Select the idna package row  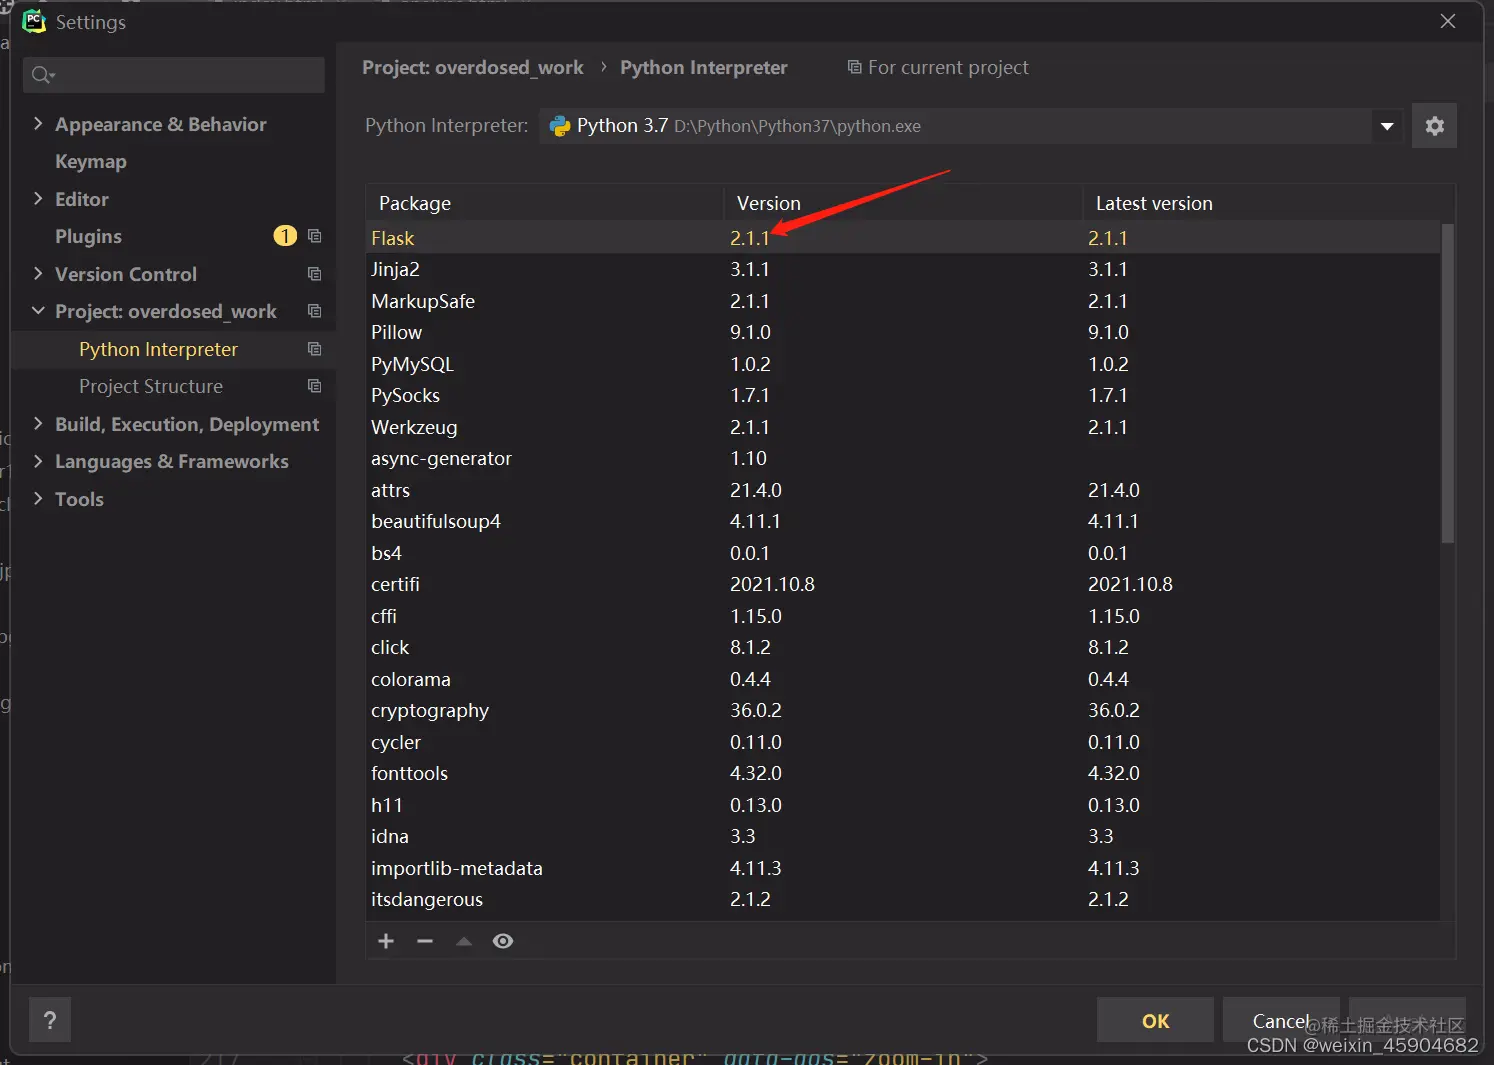[x=903, y=836]
